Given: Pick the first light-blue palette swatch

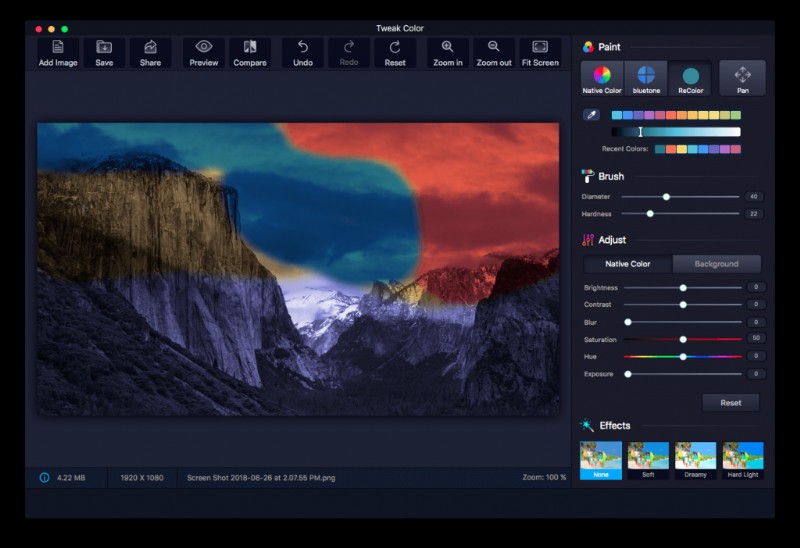Looking at the screenshot, I should point(617,115).
